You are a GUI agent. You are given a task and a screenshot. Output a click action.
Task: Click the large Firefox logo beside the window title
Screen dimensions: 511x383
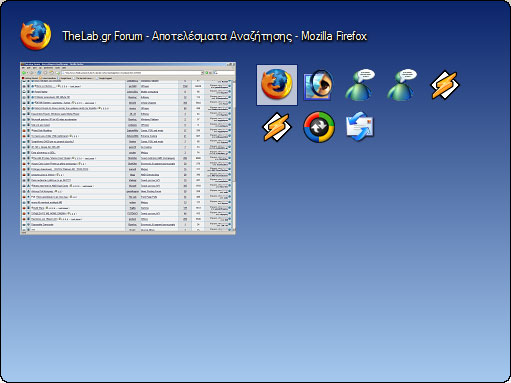(x=36, y=35)
